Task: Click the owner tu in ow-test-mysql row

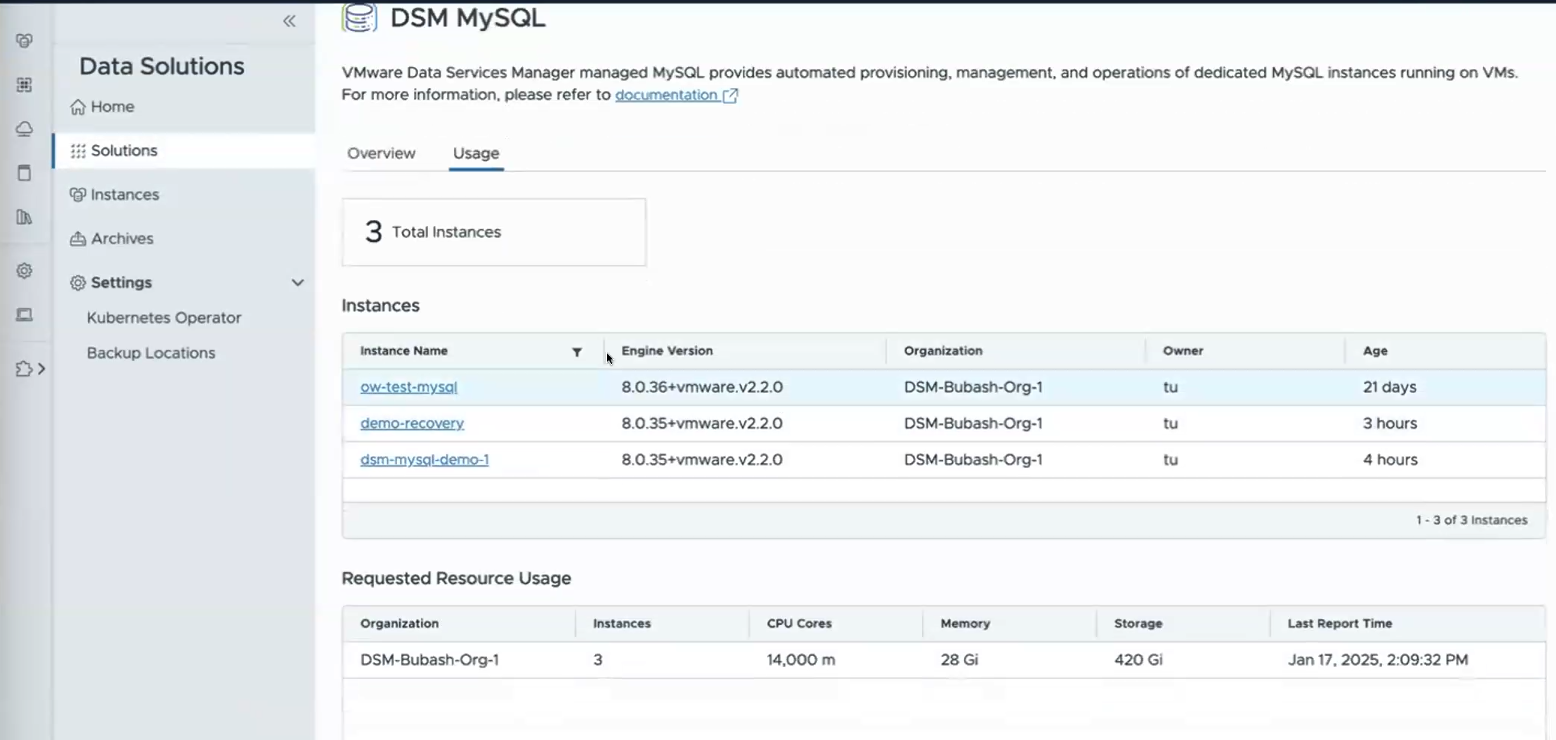Action: (1170, 387)
